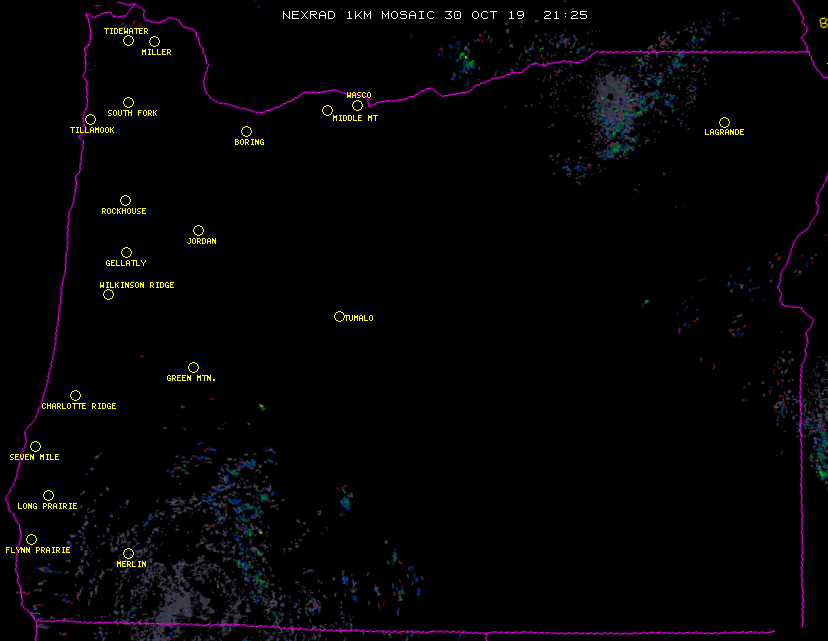Click the Merlin station circle marker
The height and width of the screenshot is (641, 828).
coord(128,554)
